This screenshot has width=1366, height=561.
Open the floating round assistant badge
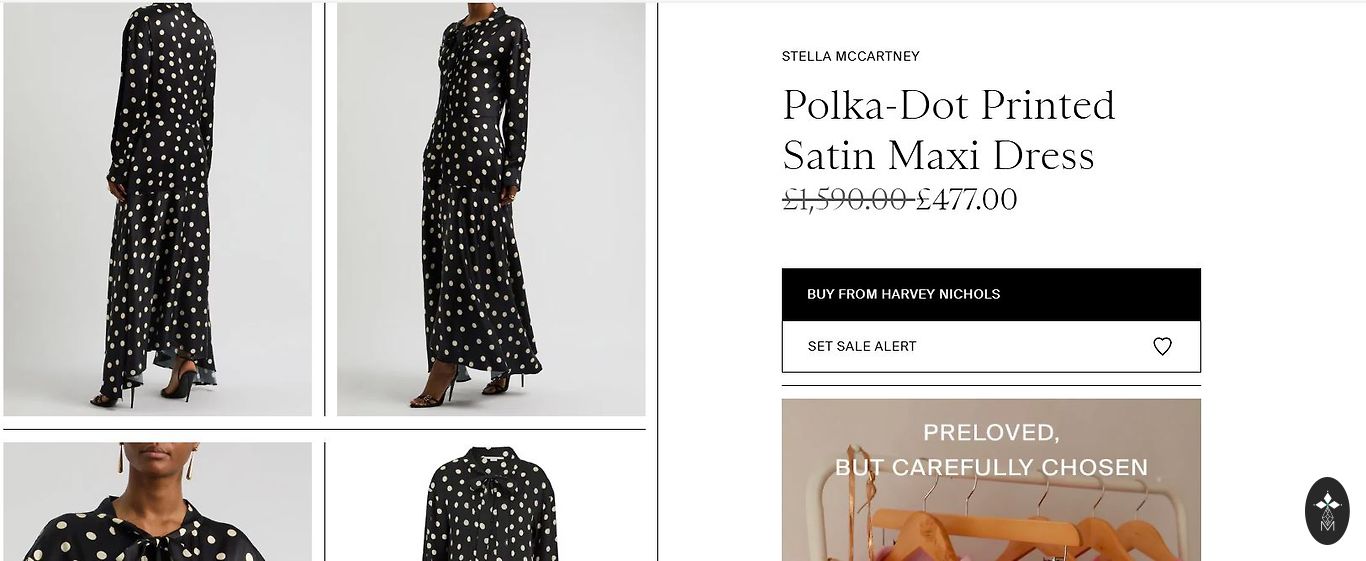pos(1327,511)
